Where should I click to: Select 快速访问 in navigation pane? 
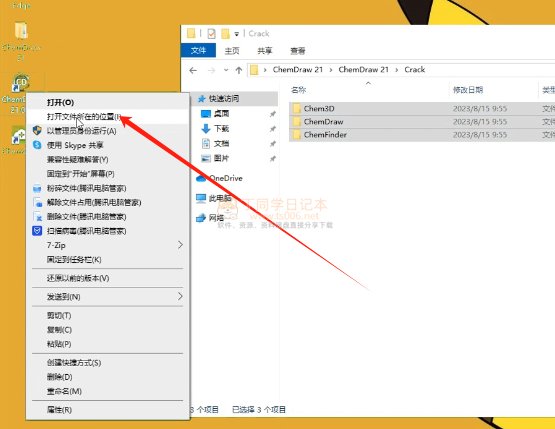click(224, 98)
